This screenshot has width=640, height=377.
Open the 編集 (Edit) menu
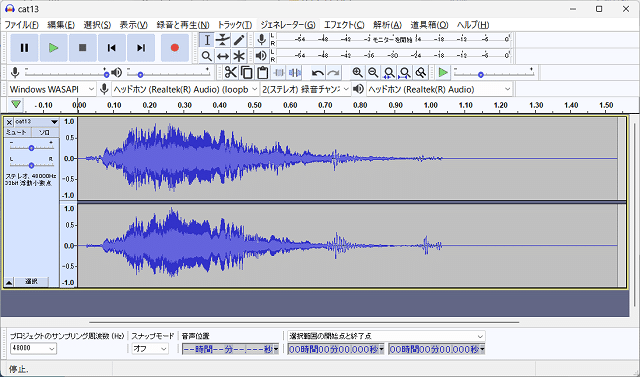(61, 24)
